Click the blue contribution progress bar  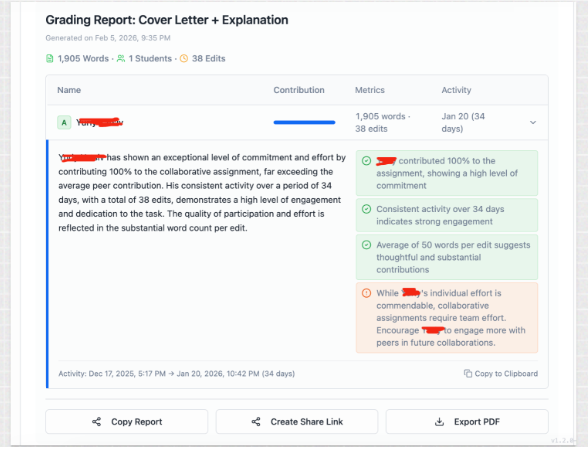pyautogui.click(x=304, y=122)
